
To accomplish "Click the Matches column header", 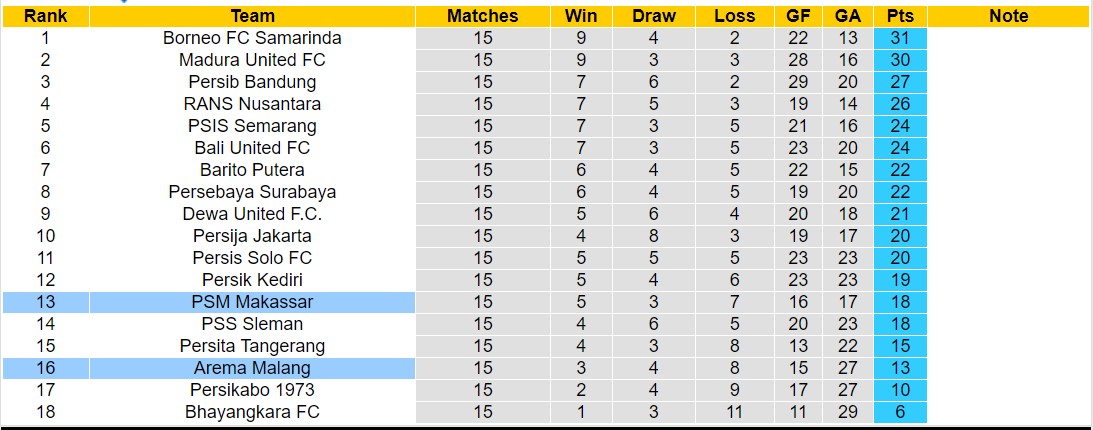I will click(x=482, y=16).
